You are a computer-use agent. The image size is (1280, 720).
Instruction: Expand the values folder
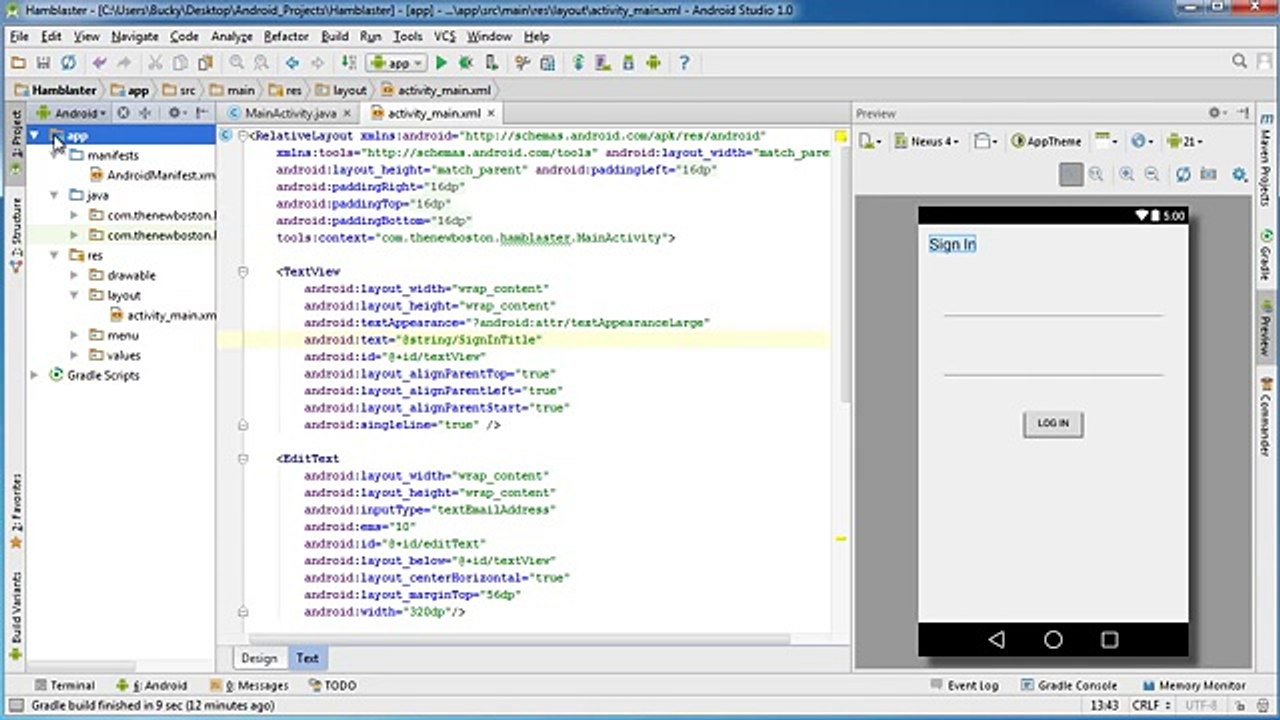74,355
